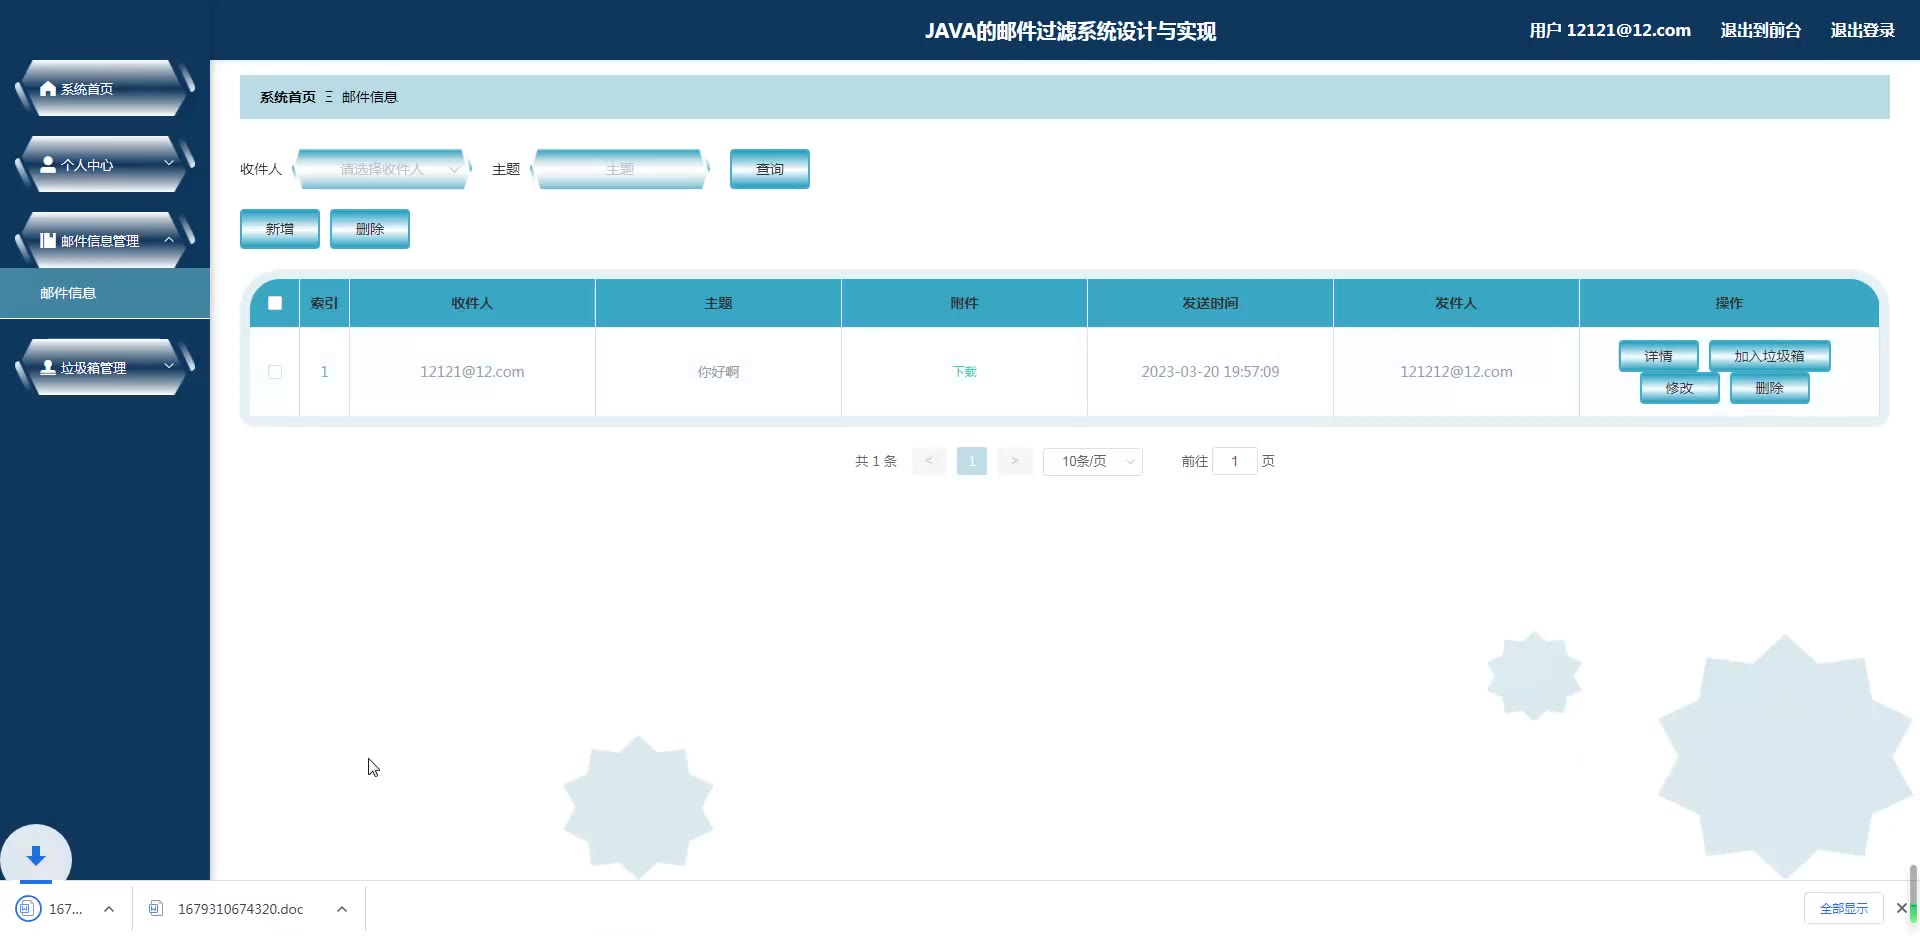Click the icon beside 邮件信息管理
1920x936 pixels.
(x=48, y=241)
